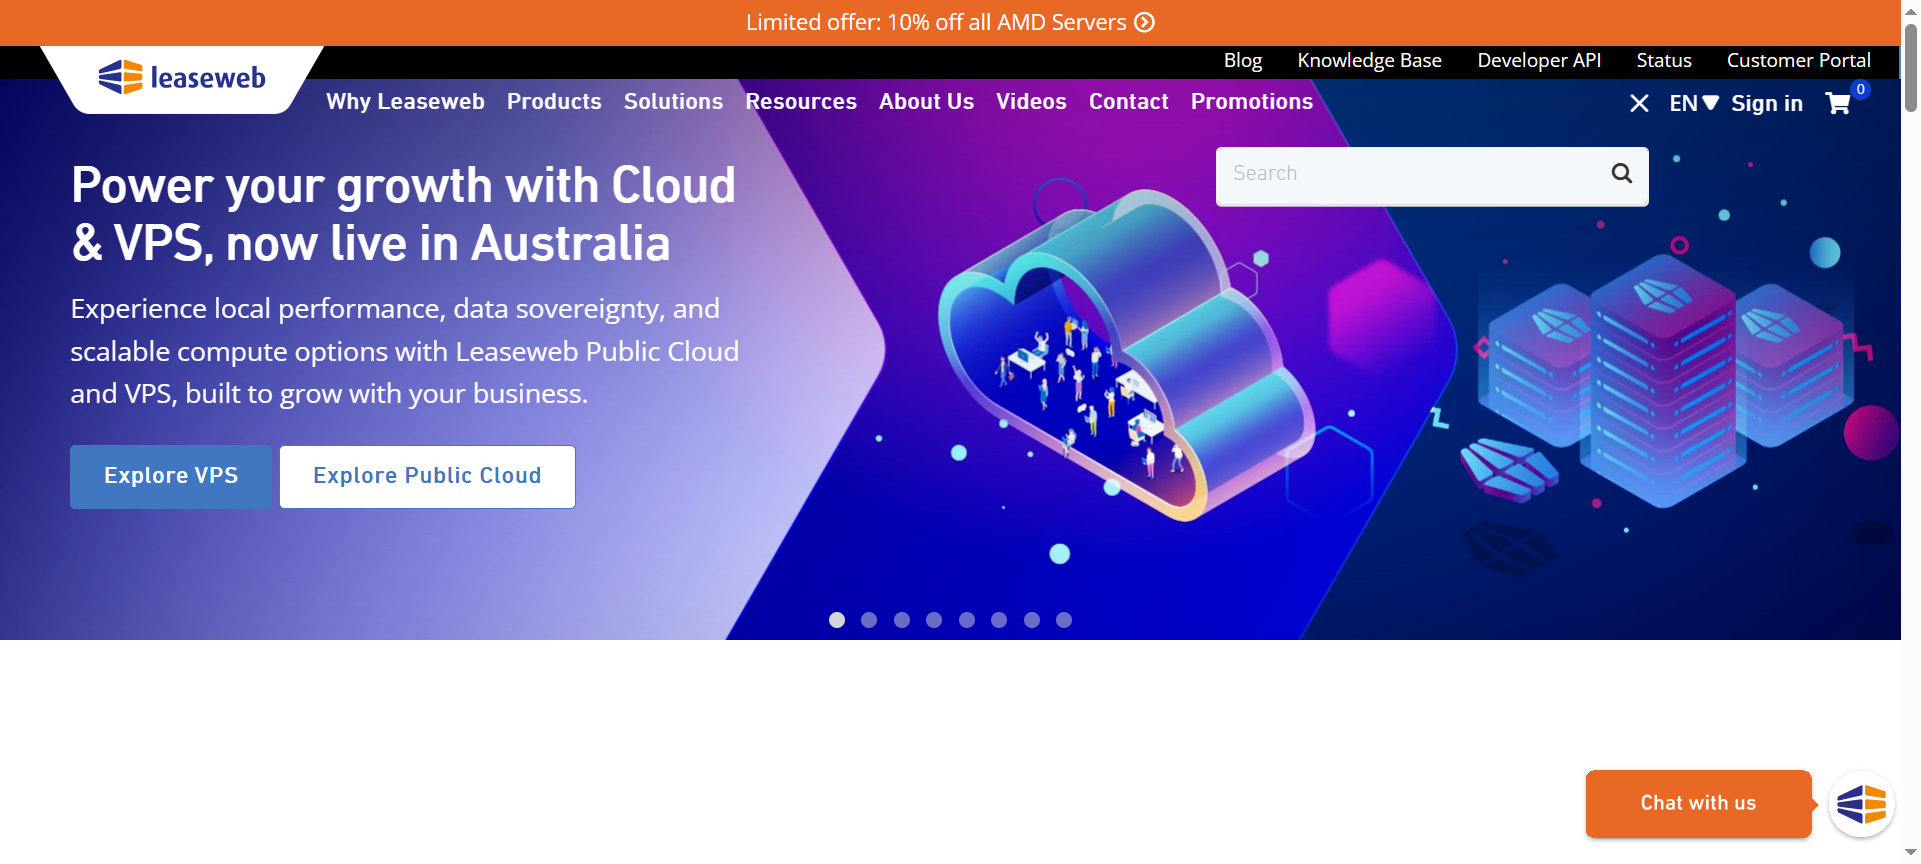Screen dimensions: 1921x864
Task: Select the sixth carousel slide dot
Action: (999, 620)
